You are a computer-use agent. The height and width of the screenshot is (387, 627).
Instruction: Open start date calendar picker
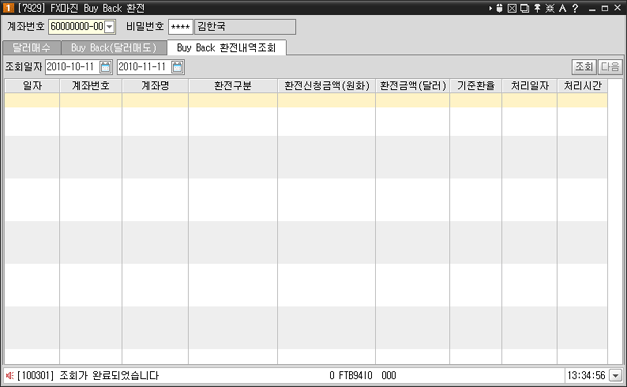106,67
